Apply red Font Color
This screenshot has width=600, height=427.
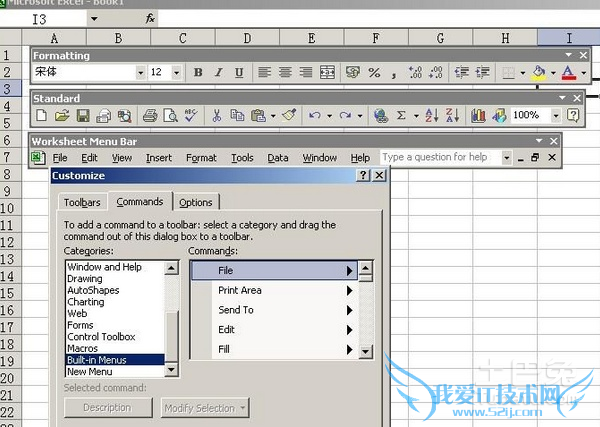569,72
